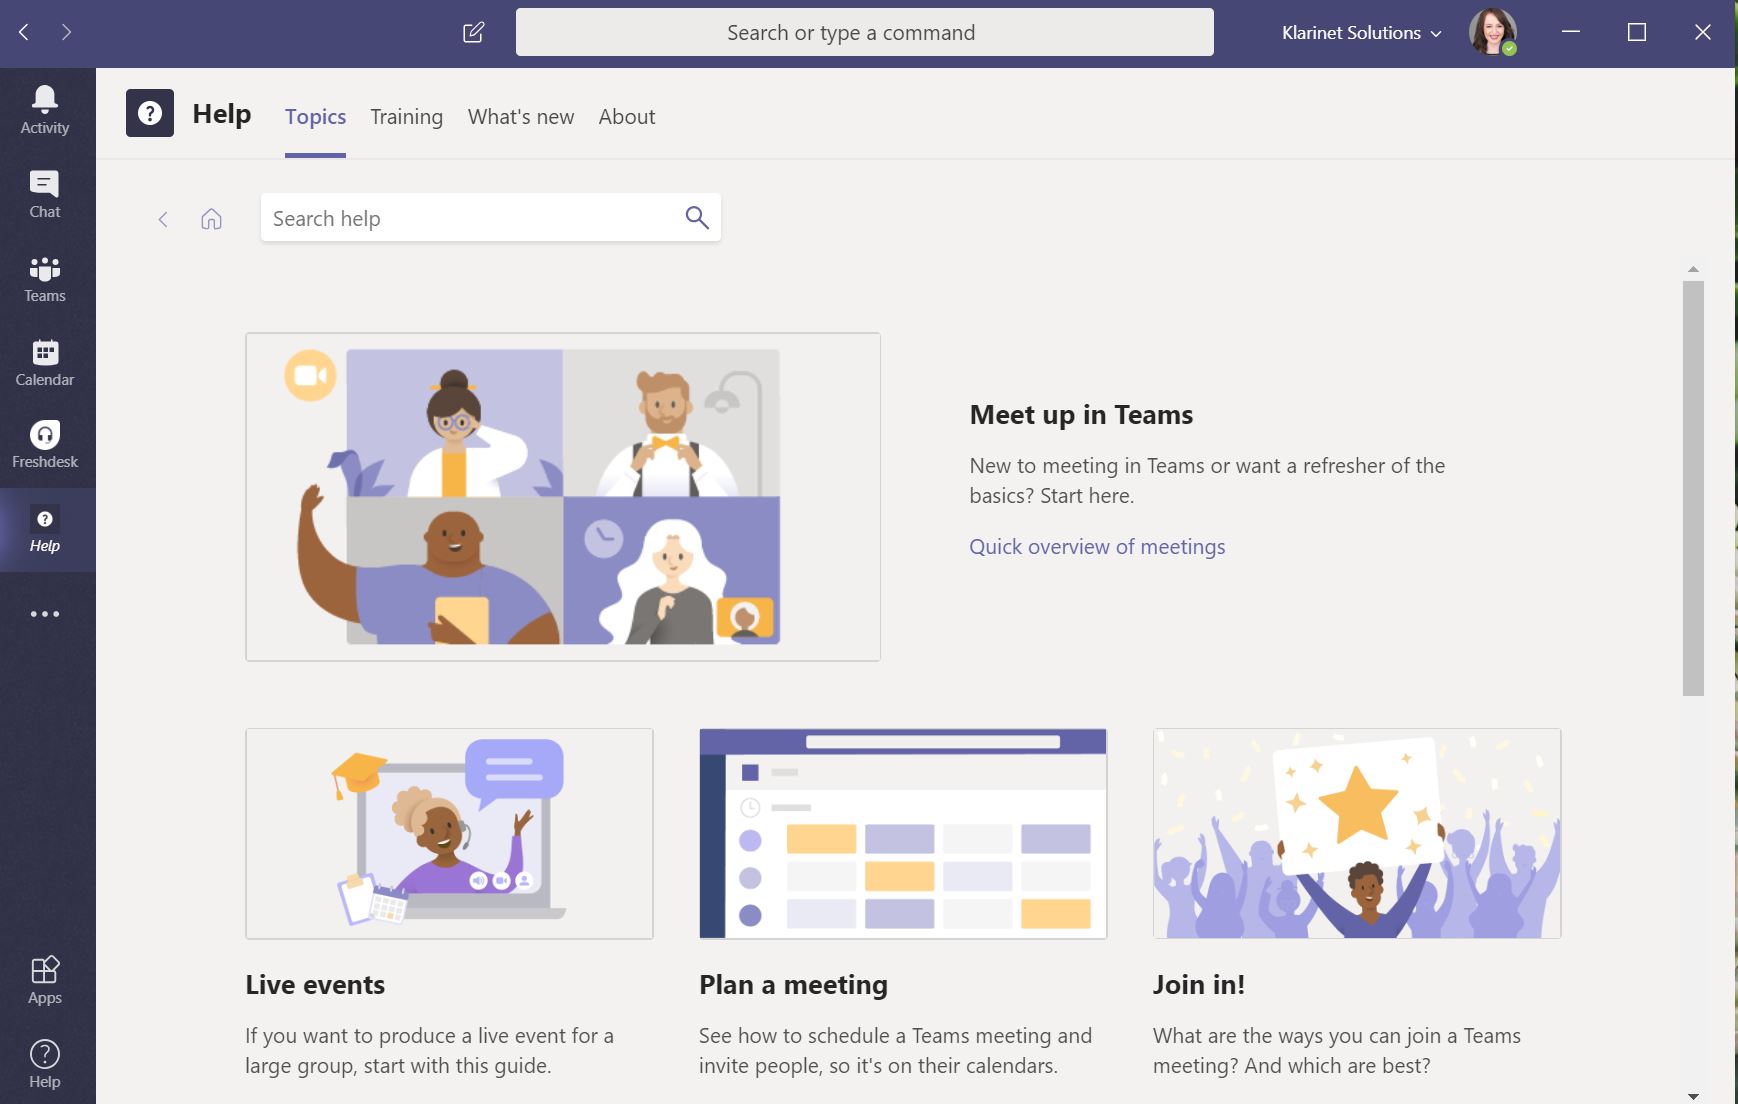Image resolution: width=1738 pixels, height=1104 pixels.
Task: Click the 'New to meeting in Teams' description
Action: [1207, 481]
